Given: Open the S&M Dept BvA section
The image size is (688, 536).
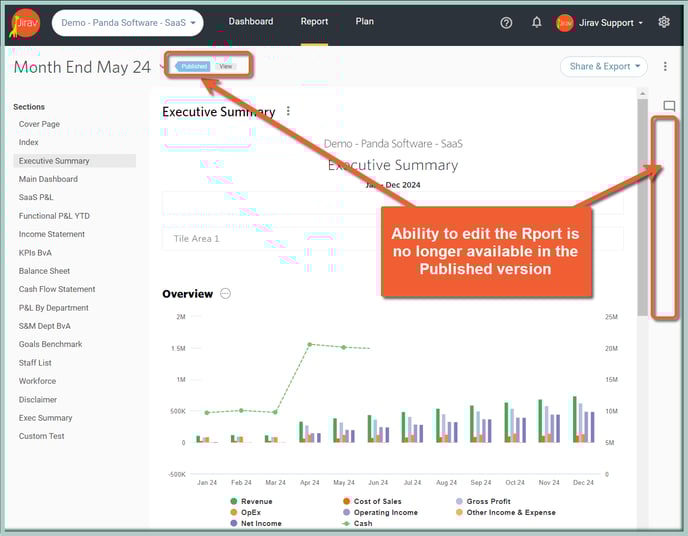Looking at the screenshot, I should (44, 326).
